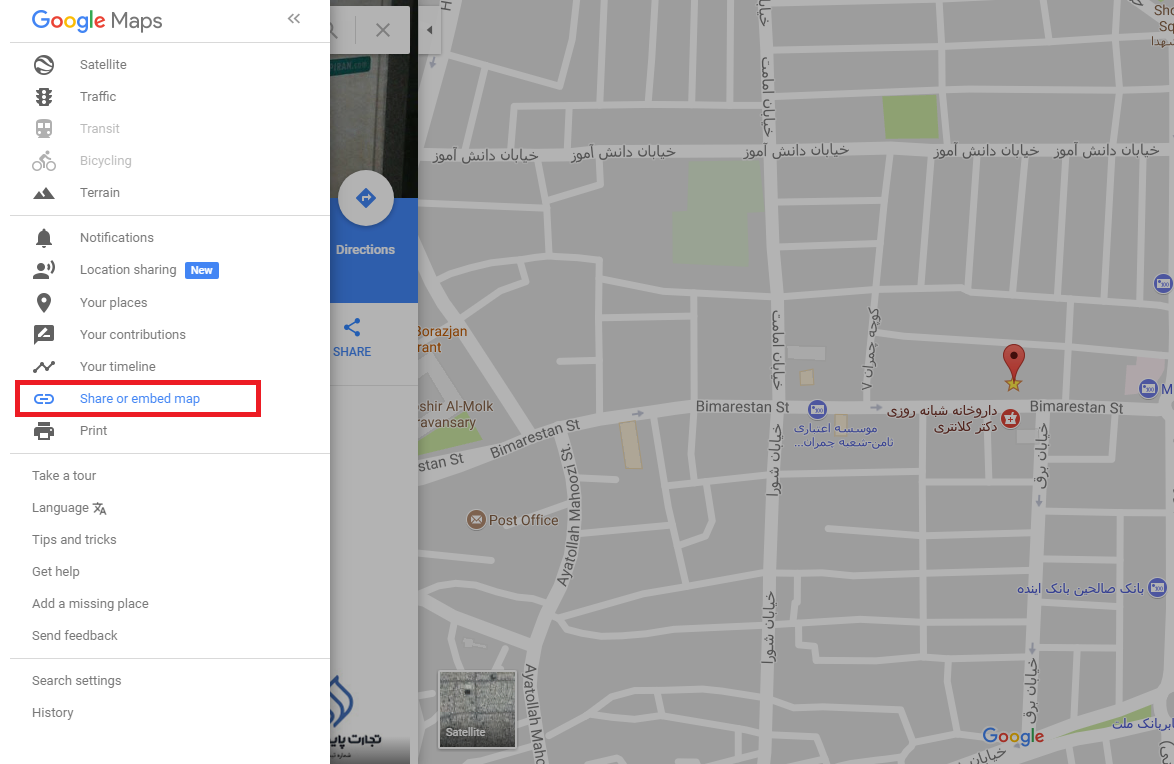Click the Notifications bell icon
Viewport: 1174px width, 764px height.
point(44,237)
